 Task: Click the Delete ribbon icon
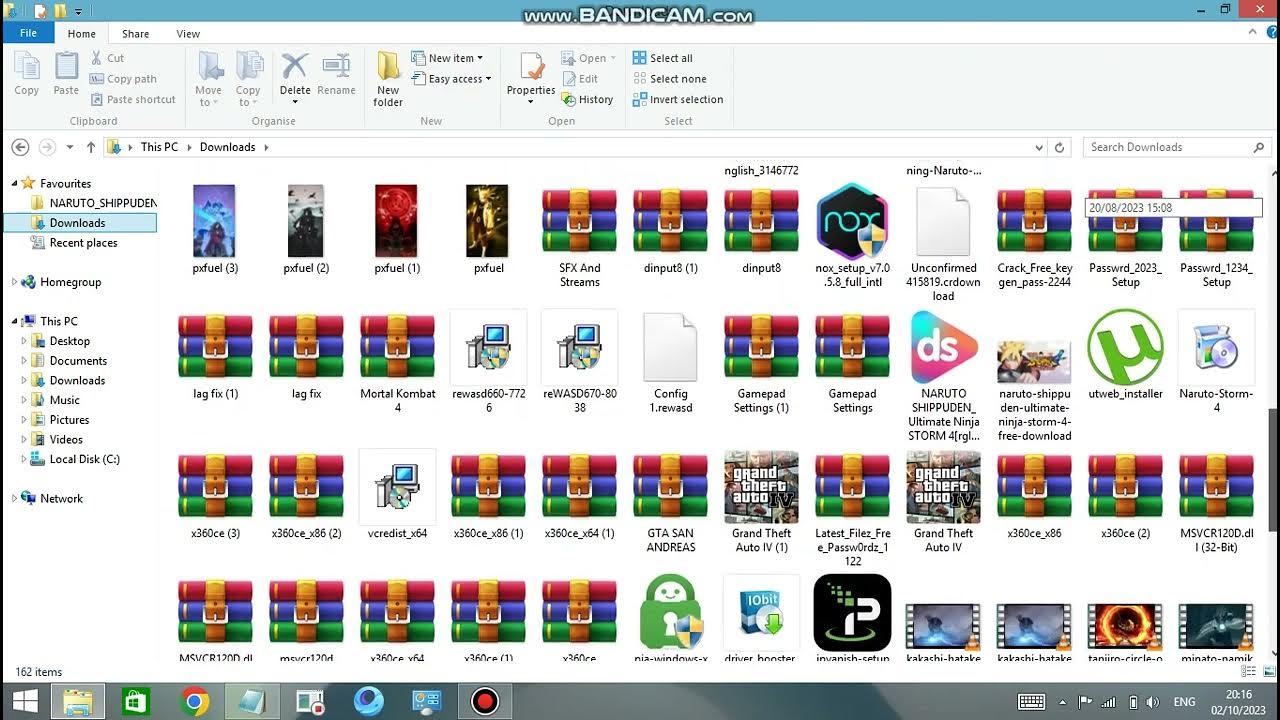pos(295,75)
